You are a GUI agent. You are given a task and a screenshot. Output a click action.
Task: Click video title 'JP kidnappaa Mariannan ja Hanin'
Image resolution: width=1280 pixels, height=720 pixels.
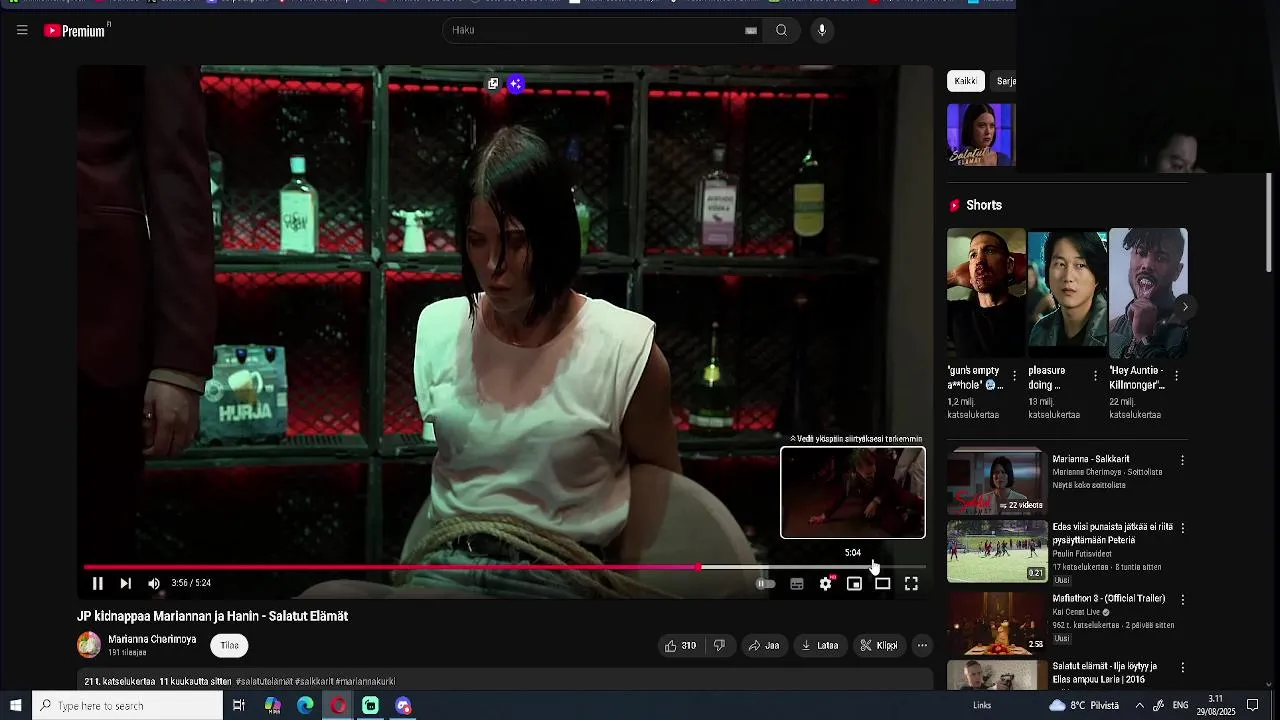[213, 616]
